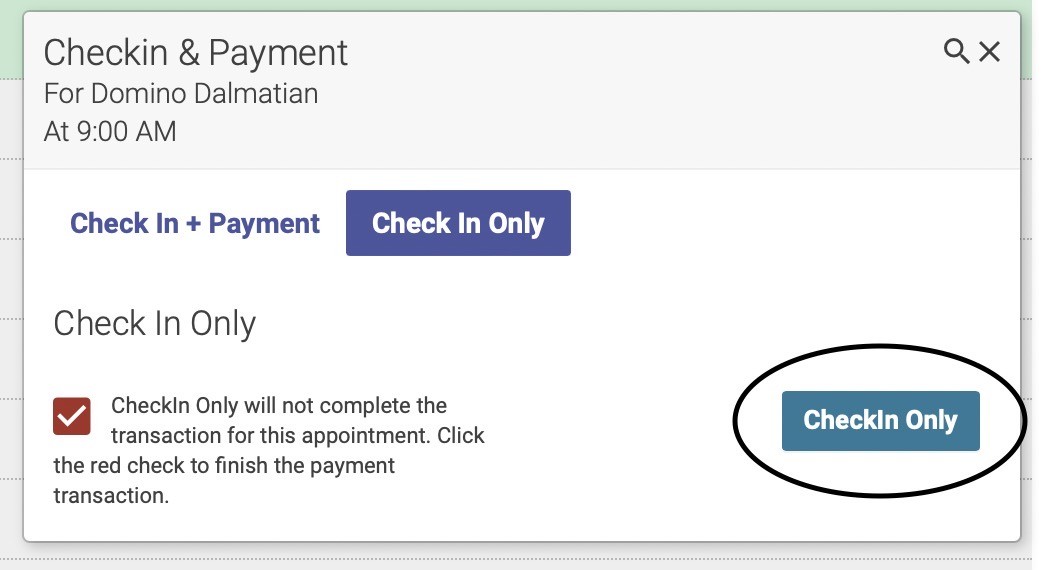Click the red check mark icon

pos(72,417)
